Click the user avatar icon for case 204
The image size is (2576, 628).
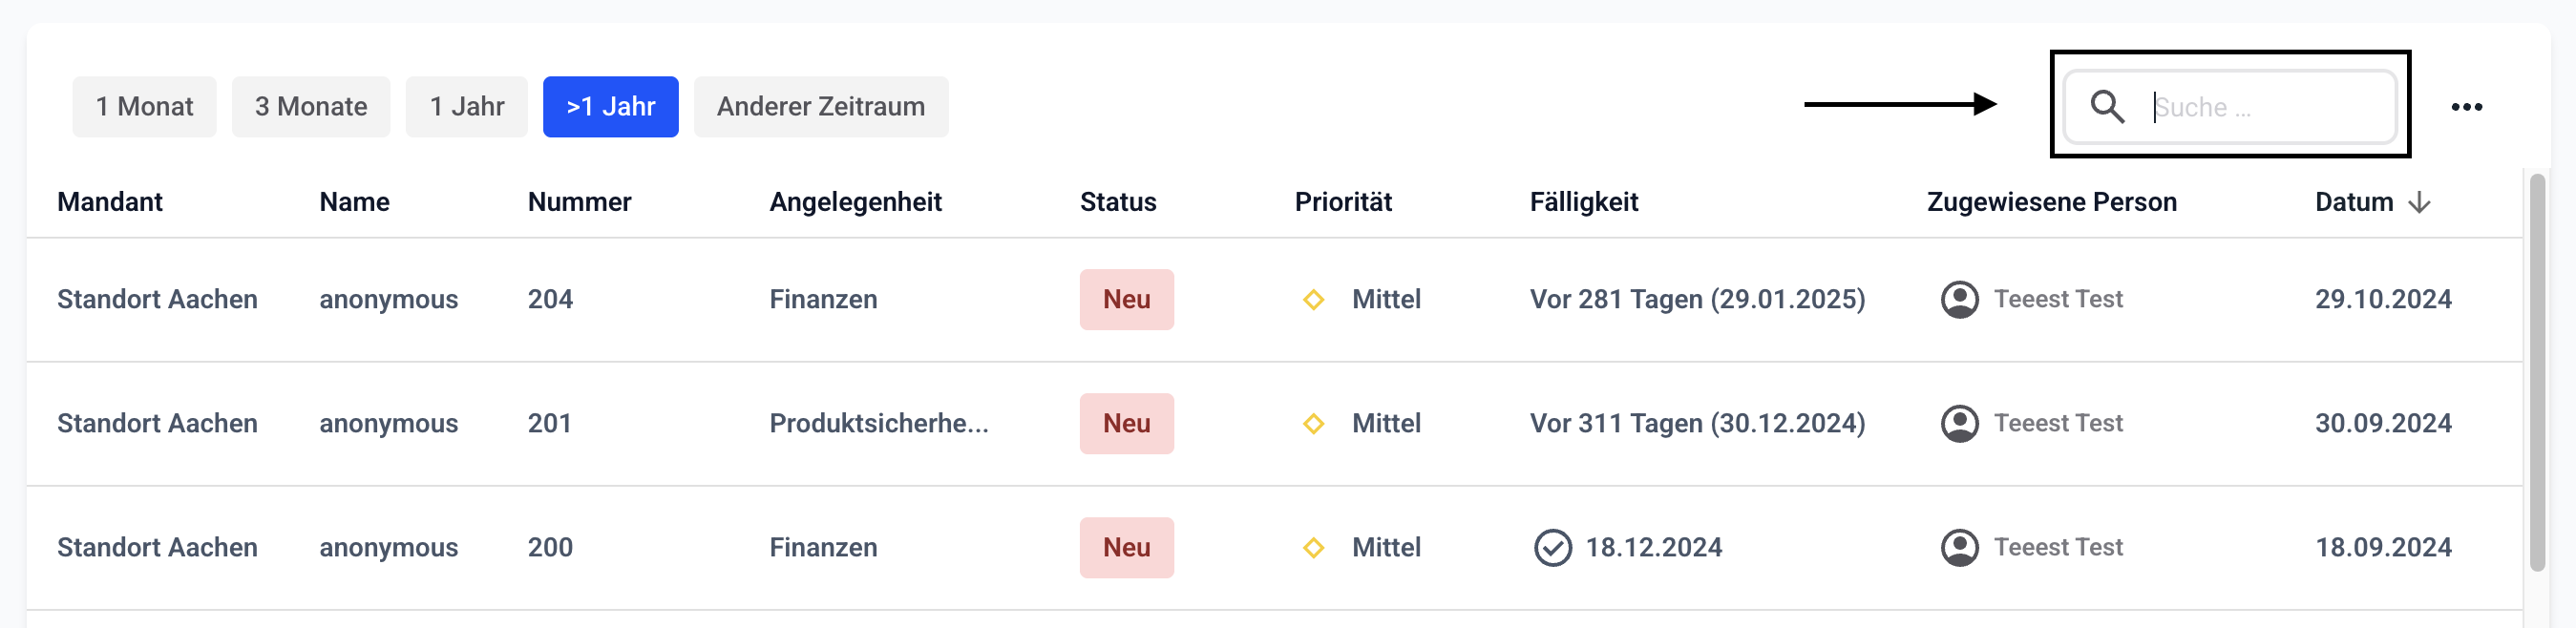(x=1959, y=299)
